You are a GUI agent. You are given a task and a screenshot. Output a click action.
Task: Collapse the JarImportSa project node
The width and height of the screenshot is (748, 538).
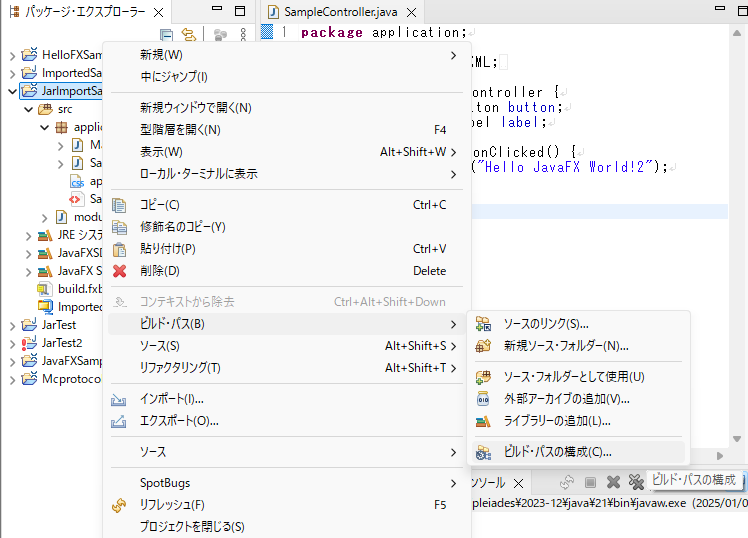coord(12,91)
